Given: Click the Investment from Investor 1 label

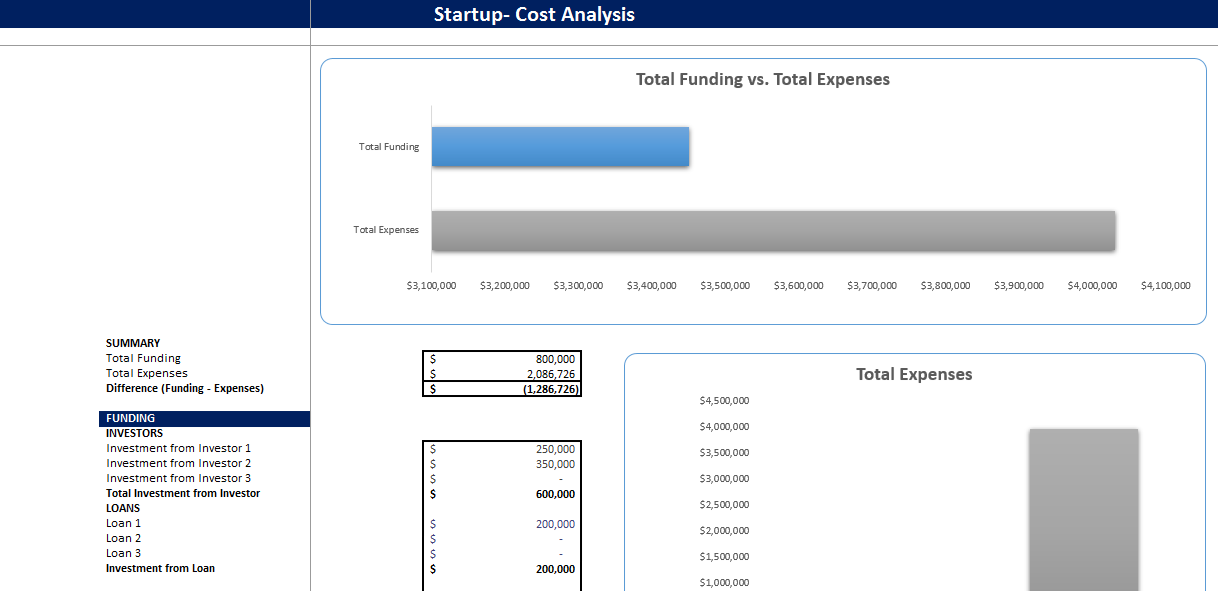Looking at the screenshot, I should (x=178, y=448).
